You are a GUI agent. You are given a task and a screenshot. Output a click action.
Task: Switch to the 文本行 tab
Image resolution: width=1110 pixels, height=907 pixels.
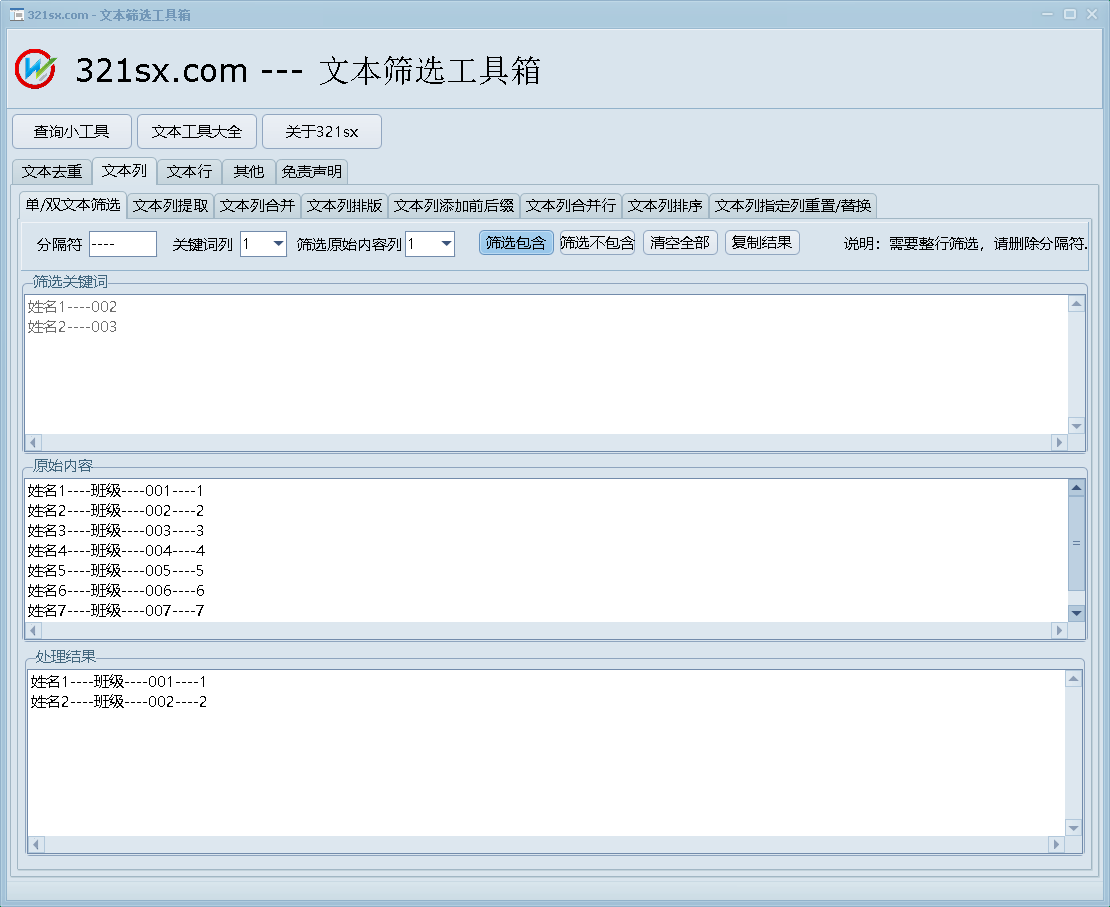pos(188,171)
